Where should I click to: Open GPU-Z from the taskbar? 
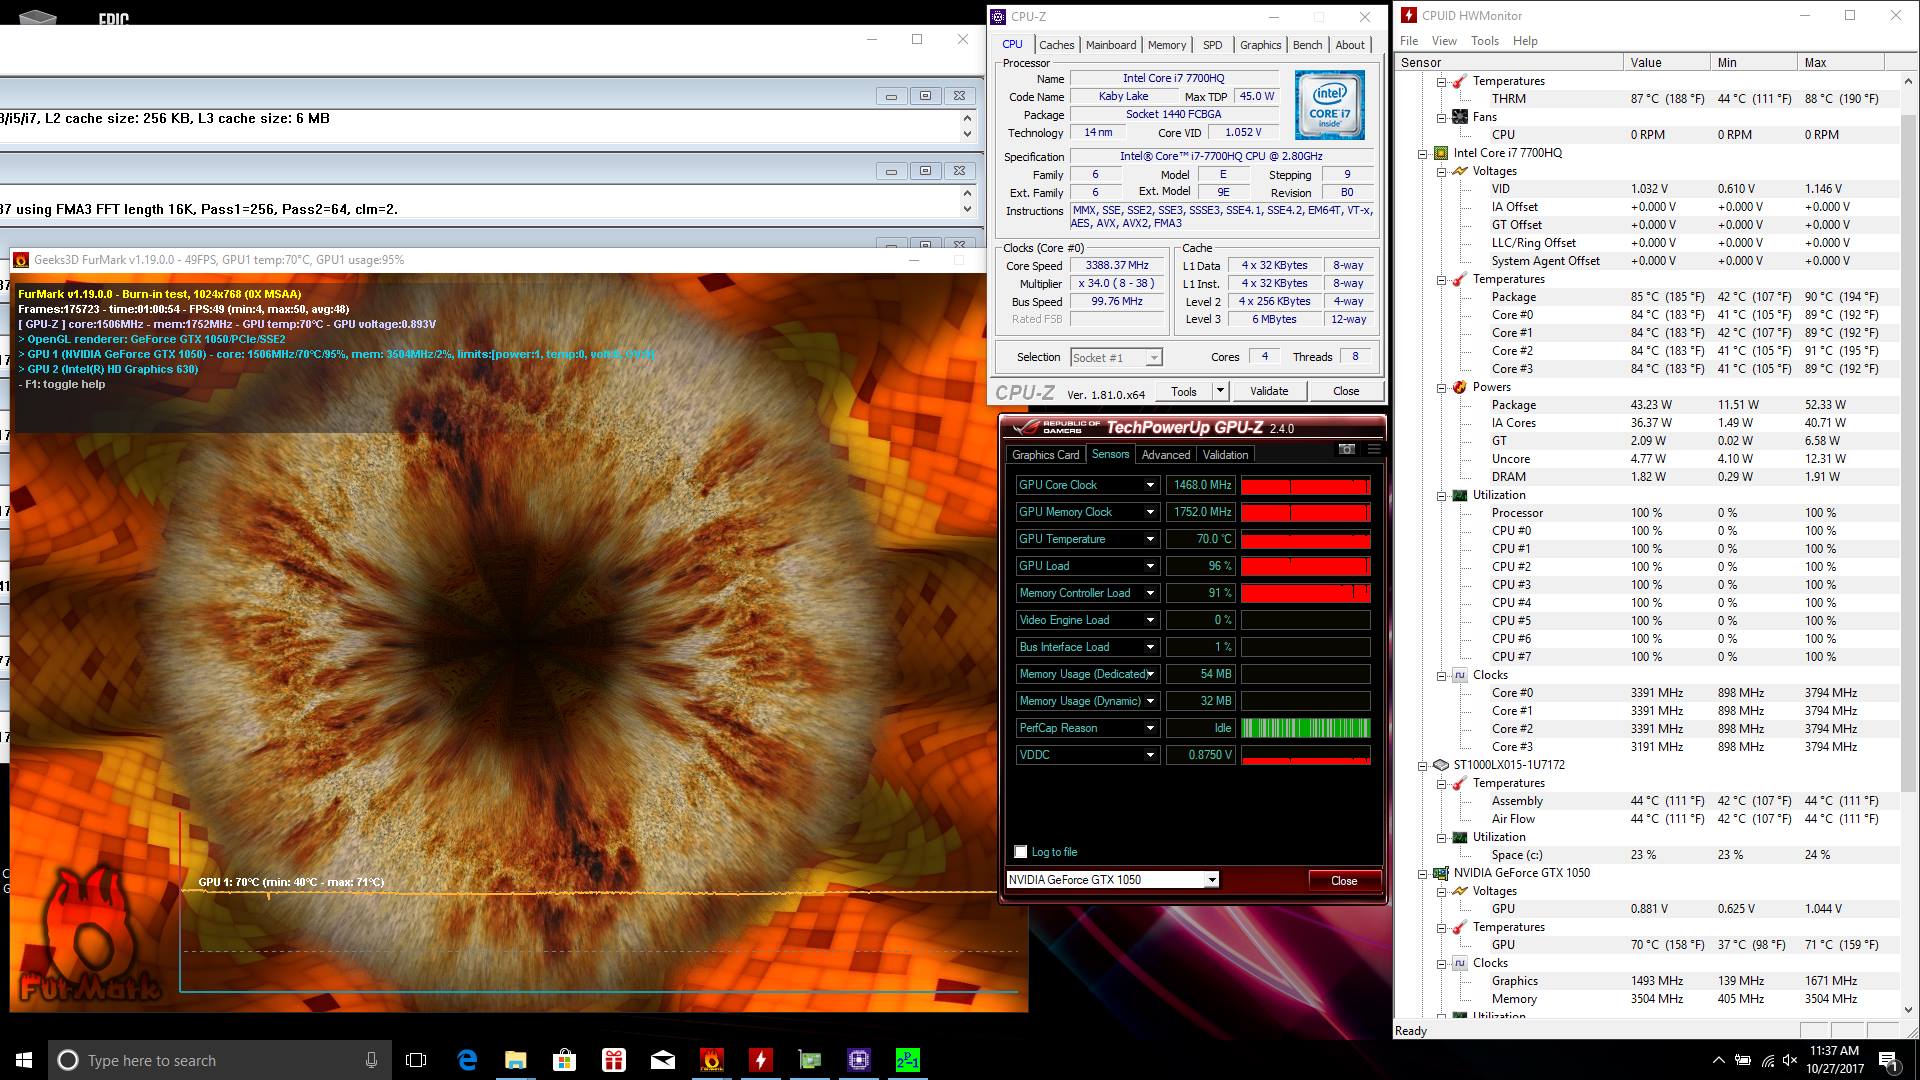coord(810,1060)
